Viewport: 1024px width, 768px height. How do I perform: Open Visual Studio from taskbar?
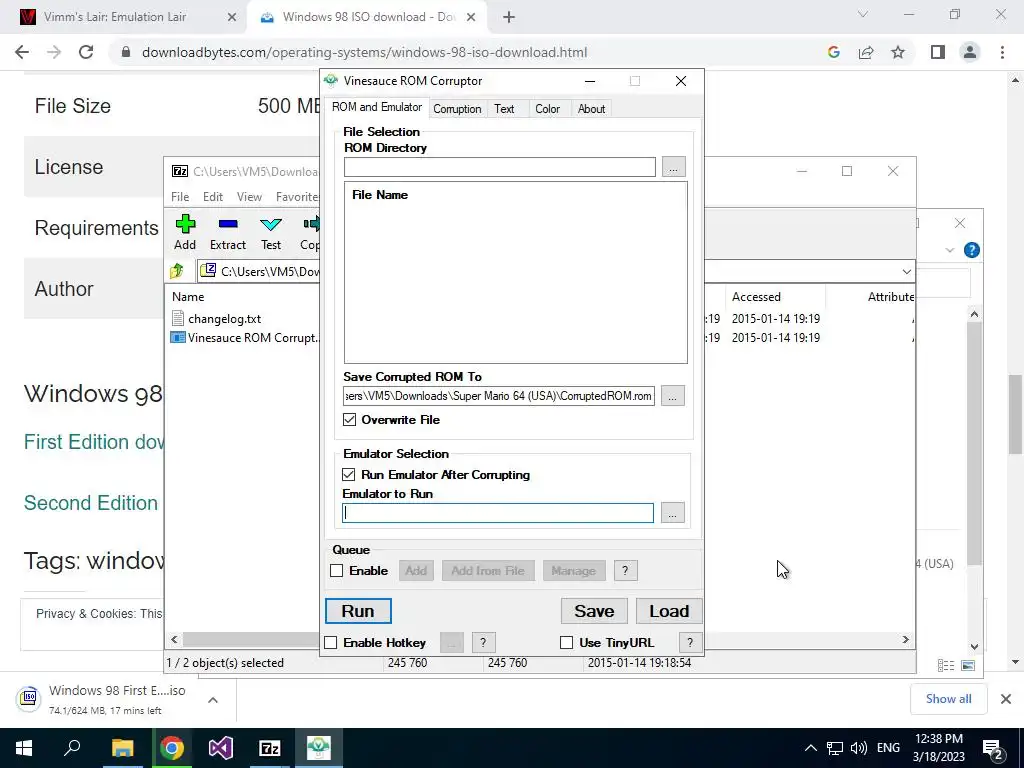pyautogui.click(x=221, y=748)
